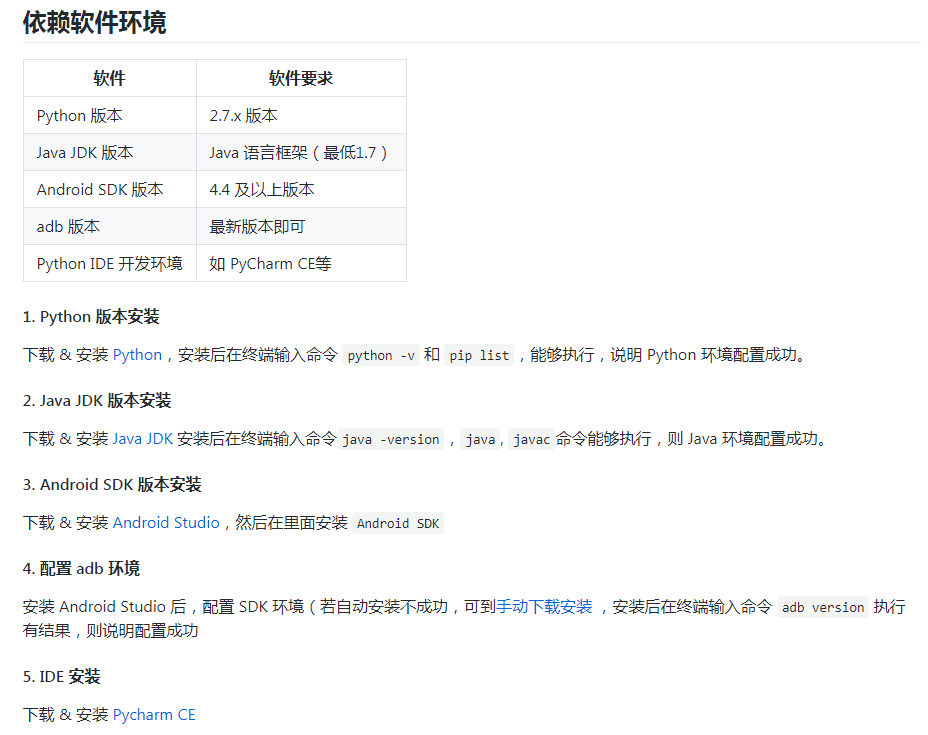
Task: Select the Android SDK code snippet
Action: coord(397,523)
